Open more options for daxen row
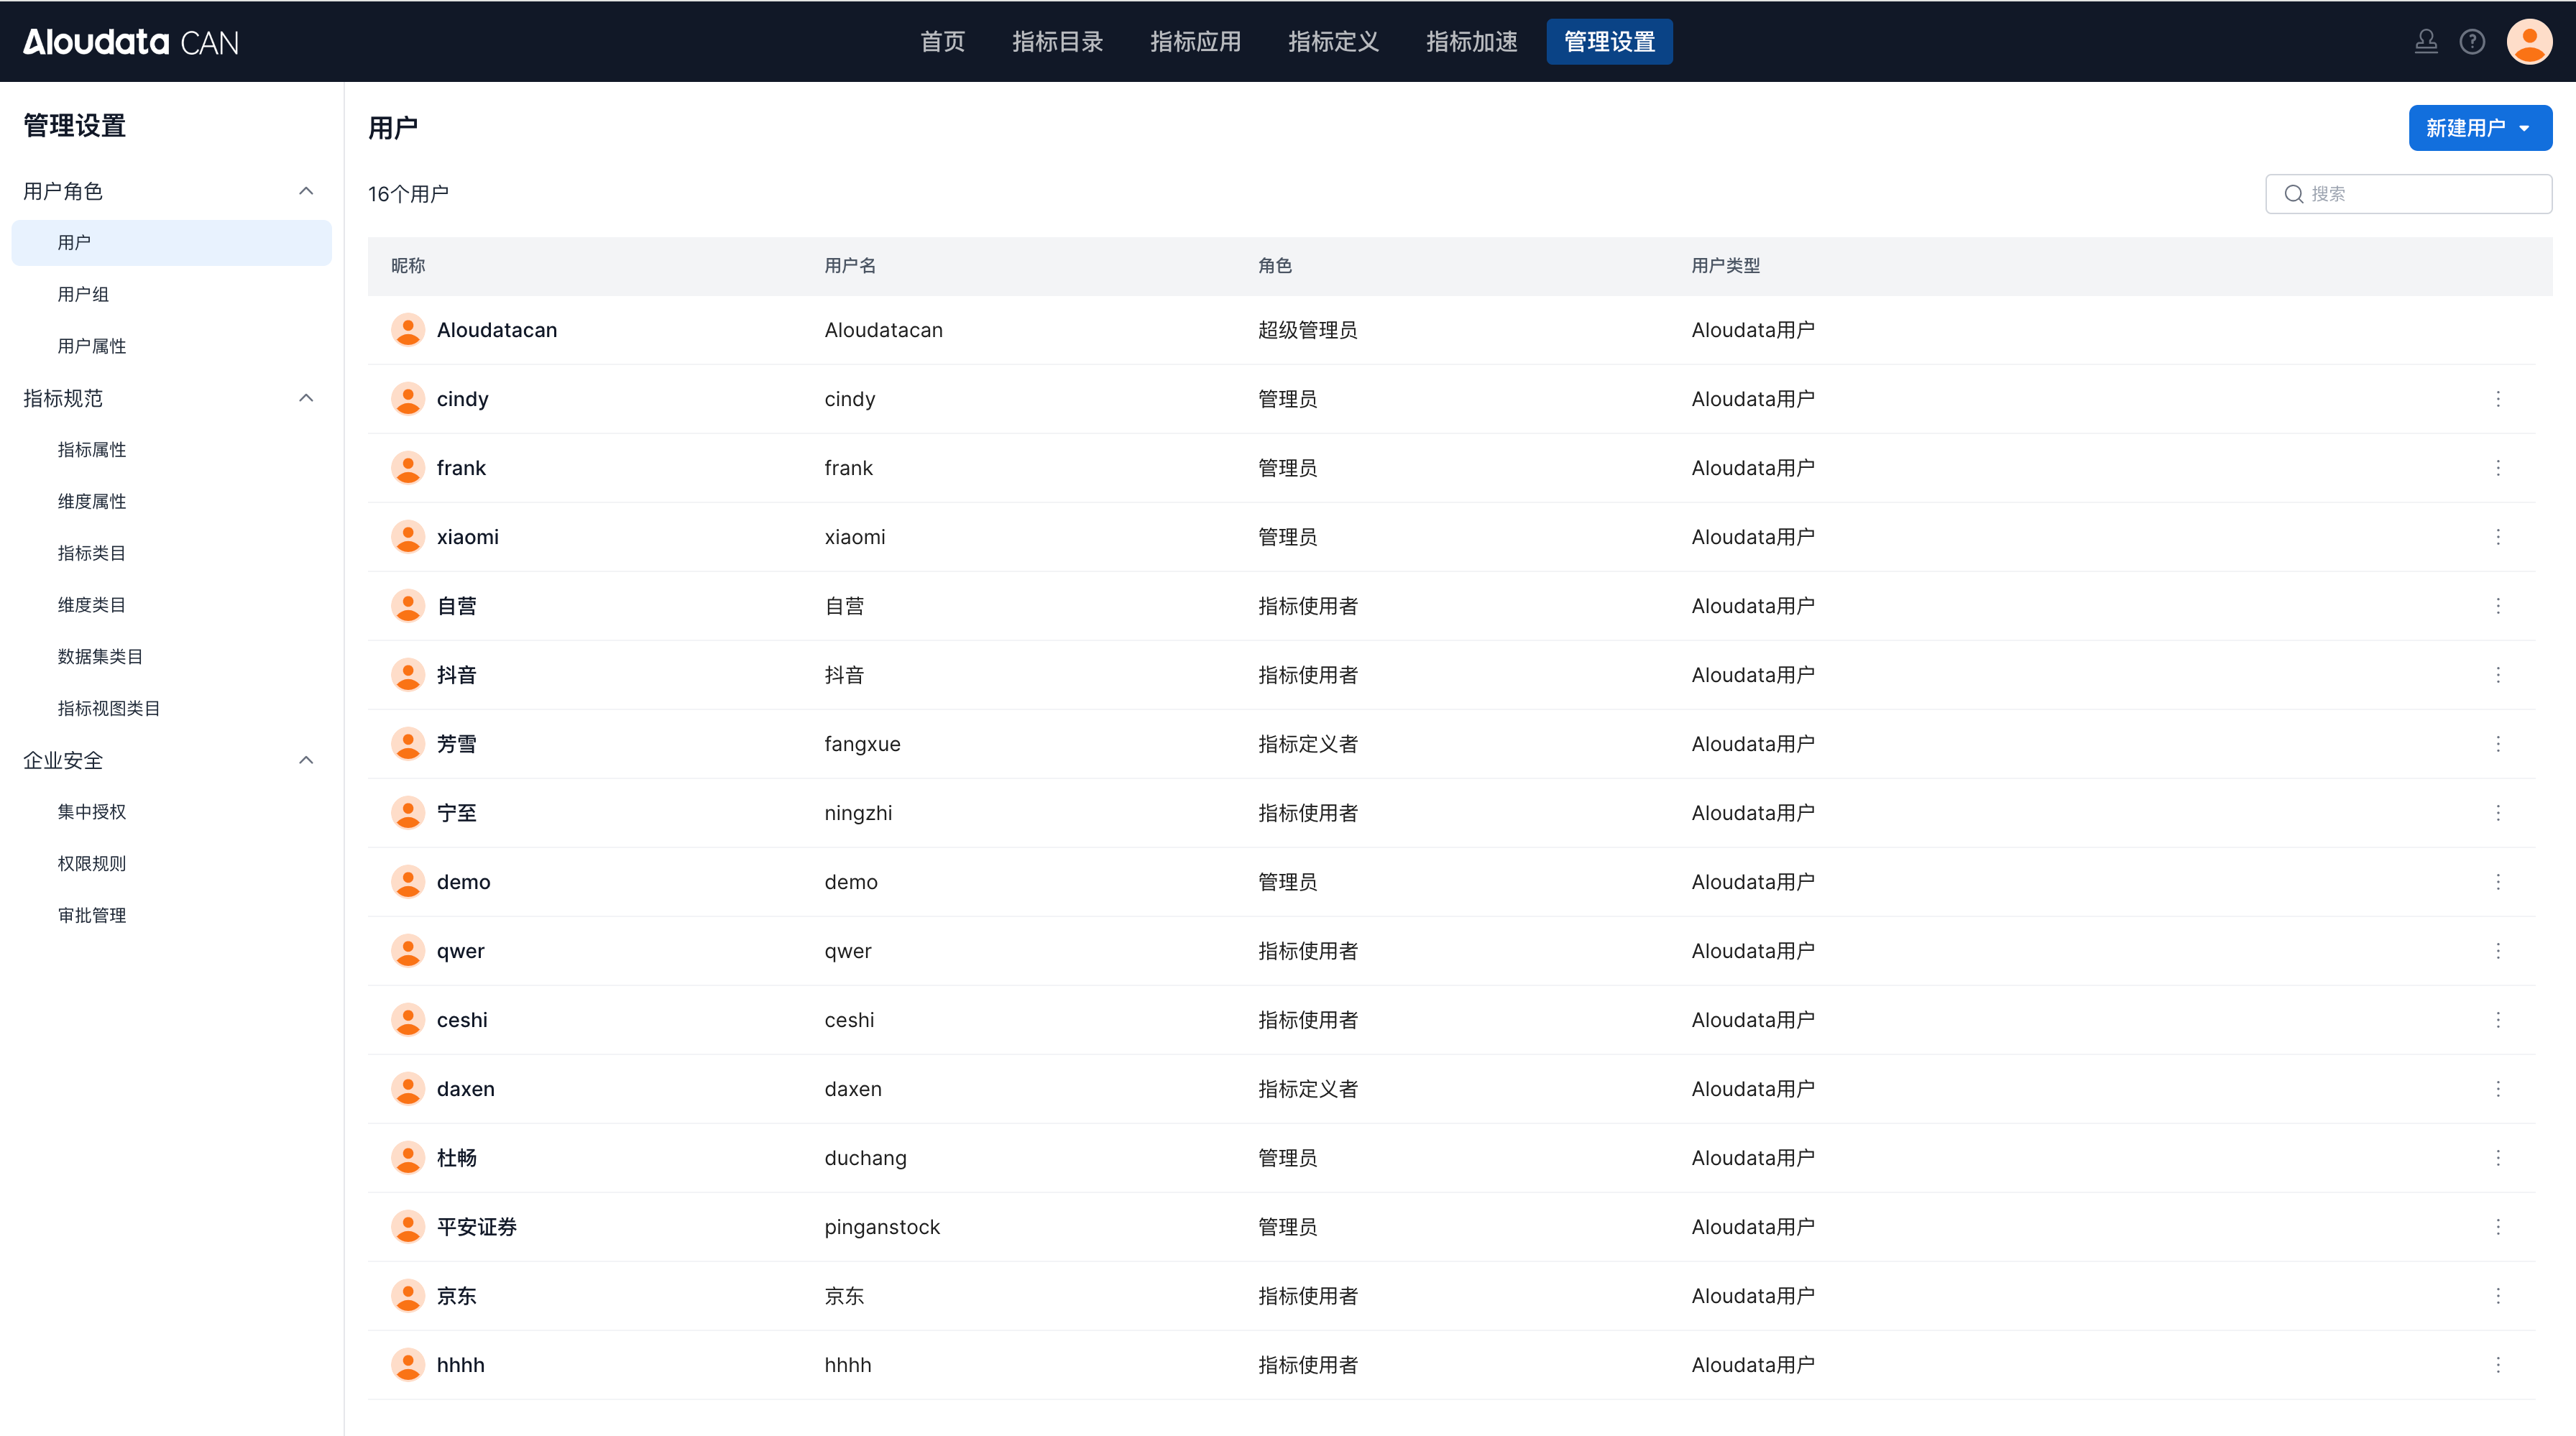 [2498, 1089]
